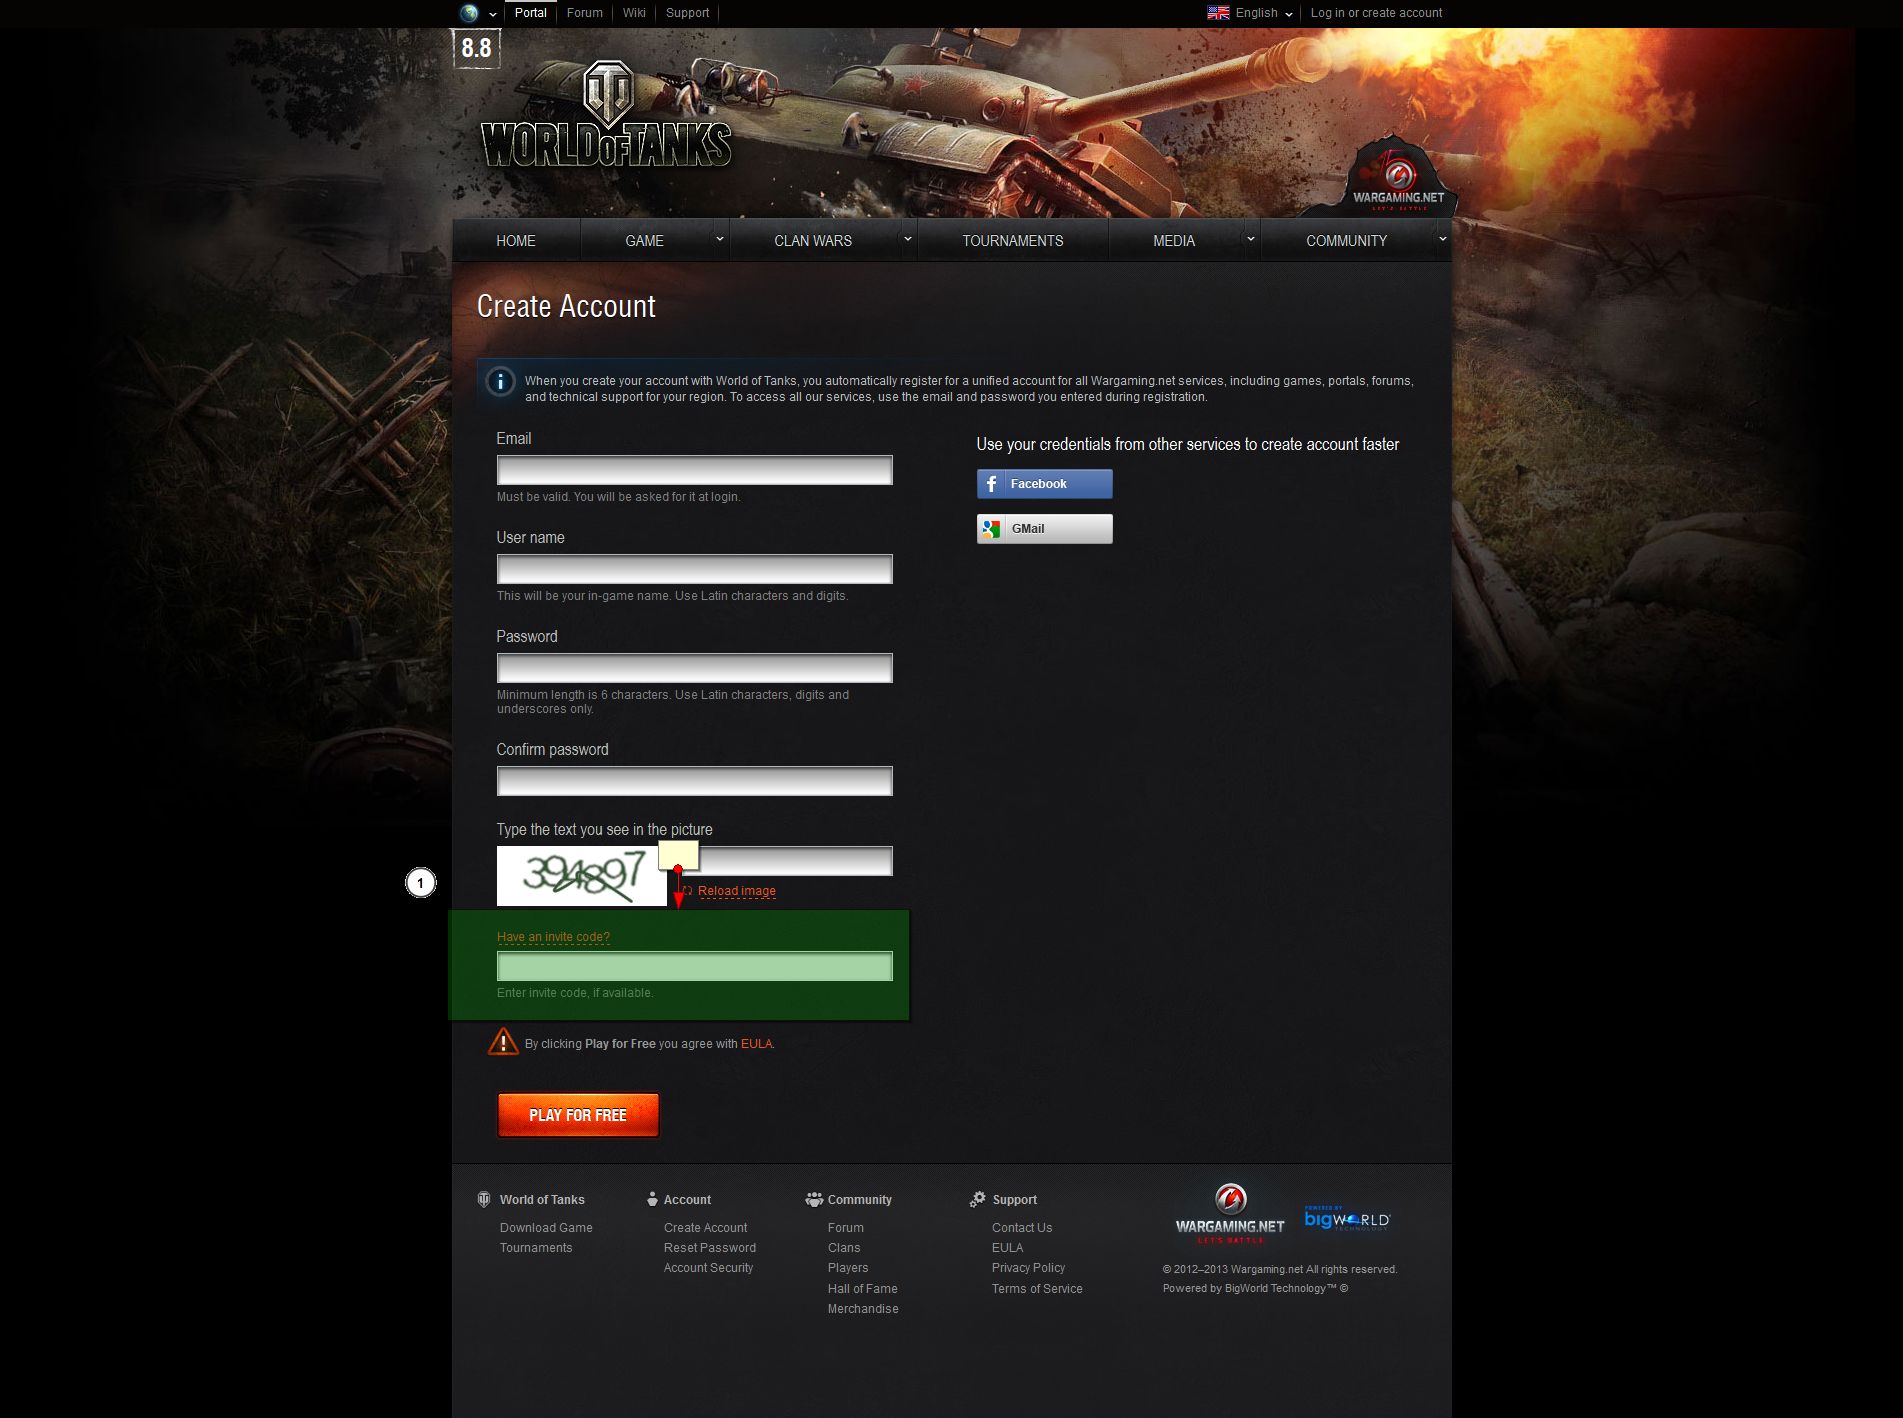Image resolution: width=1903 pixels, height=1418 pixels.
Task: Open the EULA link
Action: click(x=756, y=1043)
